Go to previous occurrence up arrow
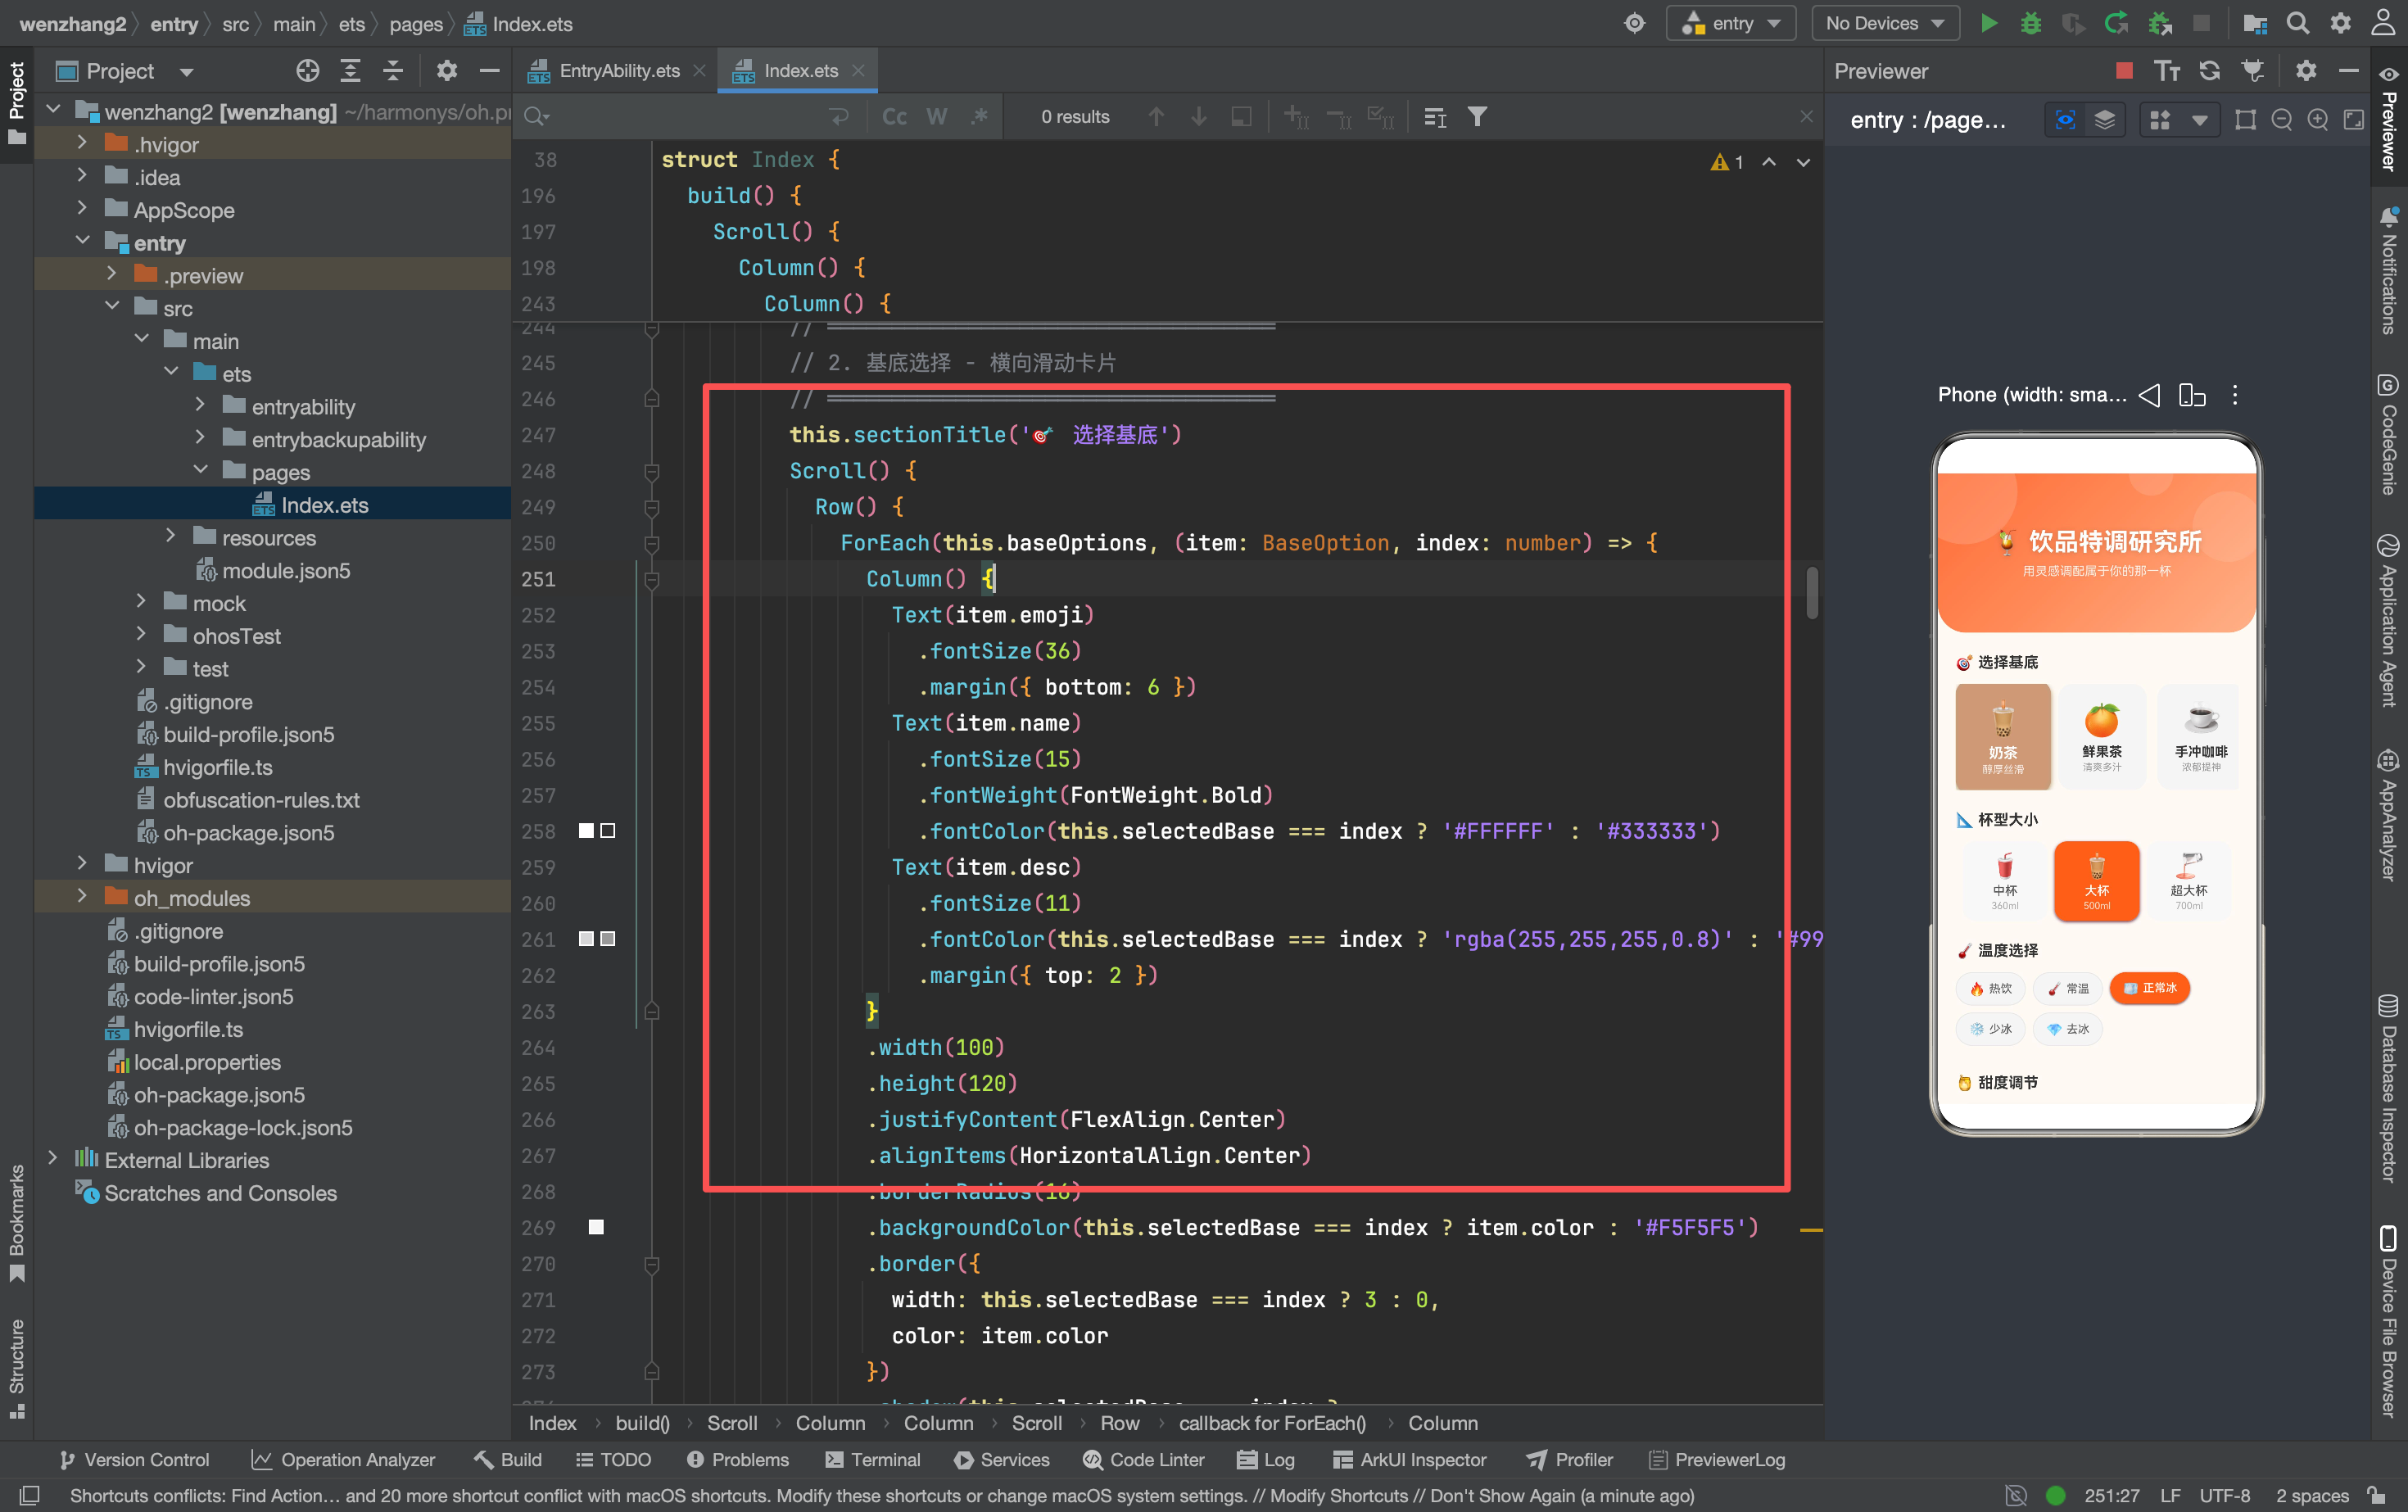The width and height of the screenshot is (2408, 1512). 1156,117
